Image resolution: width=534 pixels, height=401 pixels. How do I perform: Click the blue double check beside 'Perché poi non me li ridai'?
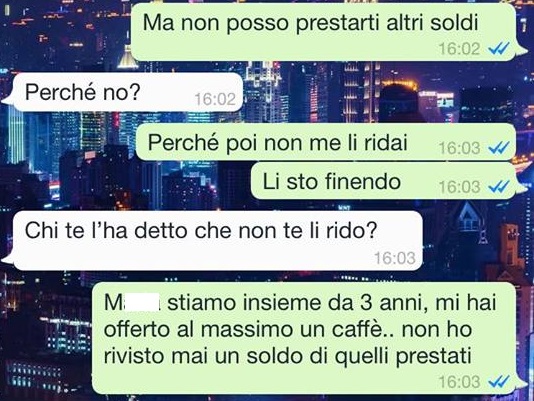click(x=499, y=148)
